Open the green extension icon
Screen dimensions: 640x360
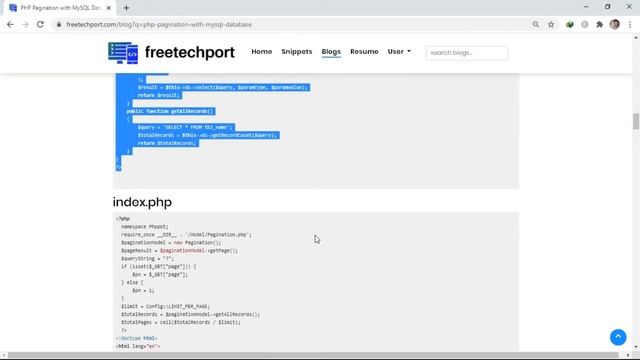tap(570, 24)
